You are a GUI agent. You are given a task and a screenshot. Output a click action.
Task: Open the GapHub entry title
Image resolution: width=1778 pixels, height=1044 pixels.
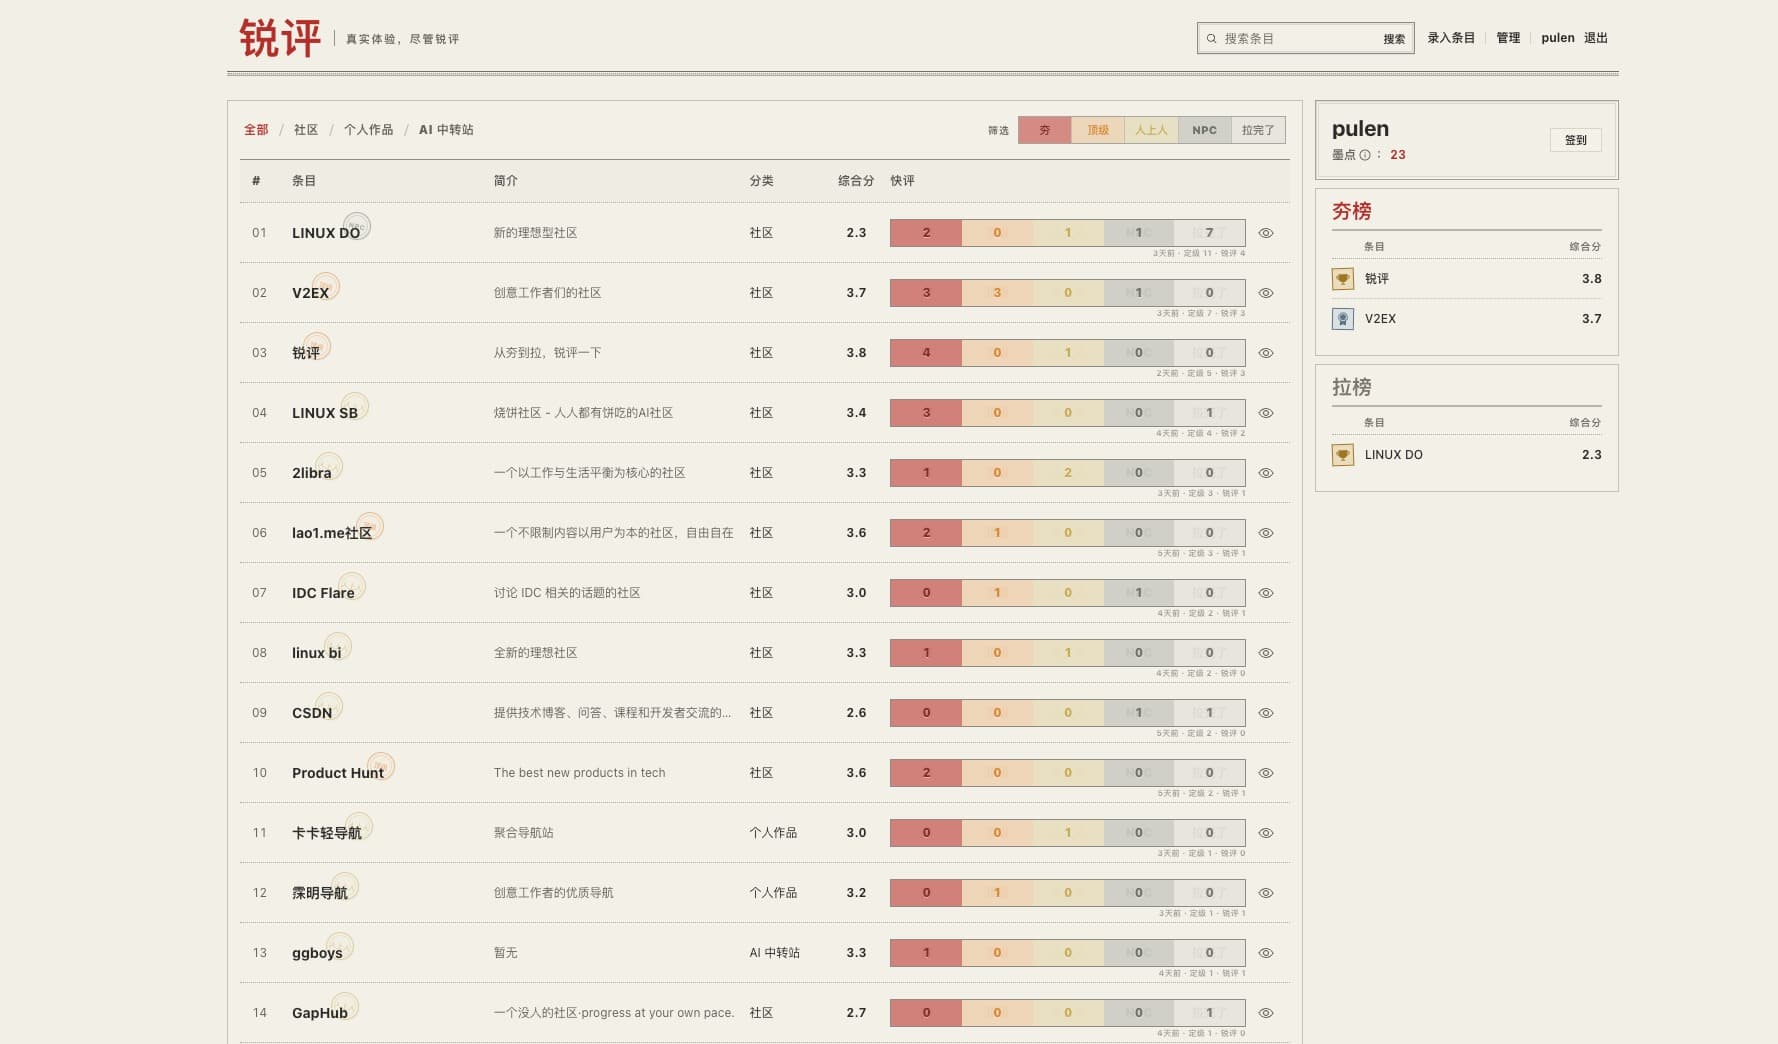(320, 1013)
